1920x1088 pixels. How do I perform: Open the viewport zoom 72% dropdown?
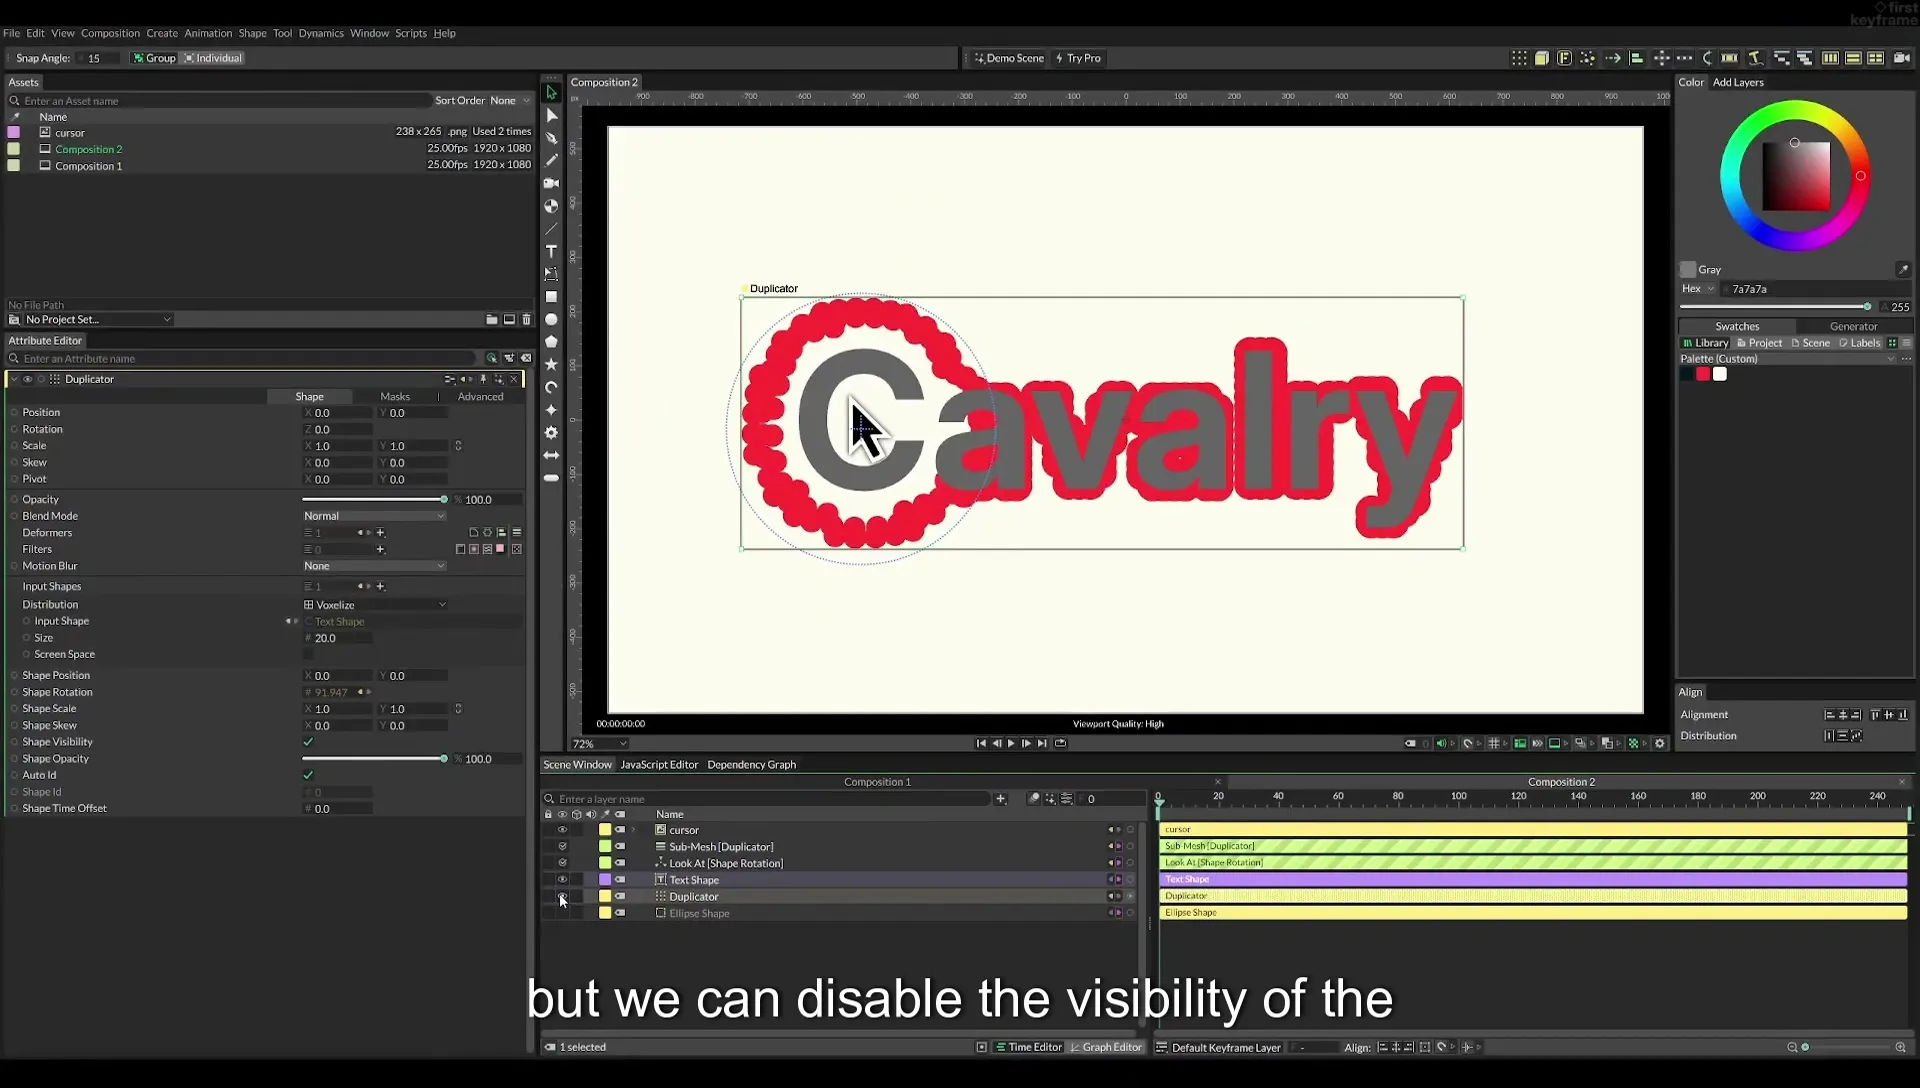pyautogui.click(x=599, y=744)
